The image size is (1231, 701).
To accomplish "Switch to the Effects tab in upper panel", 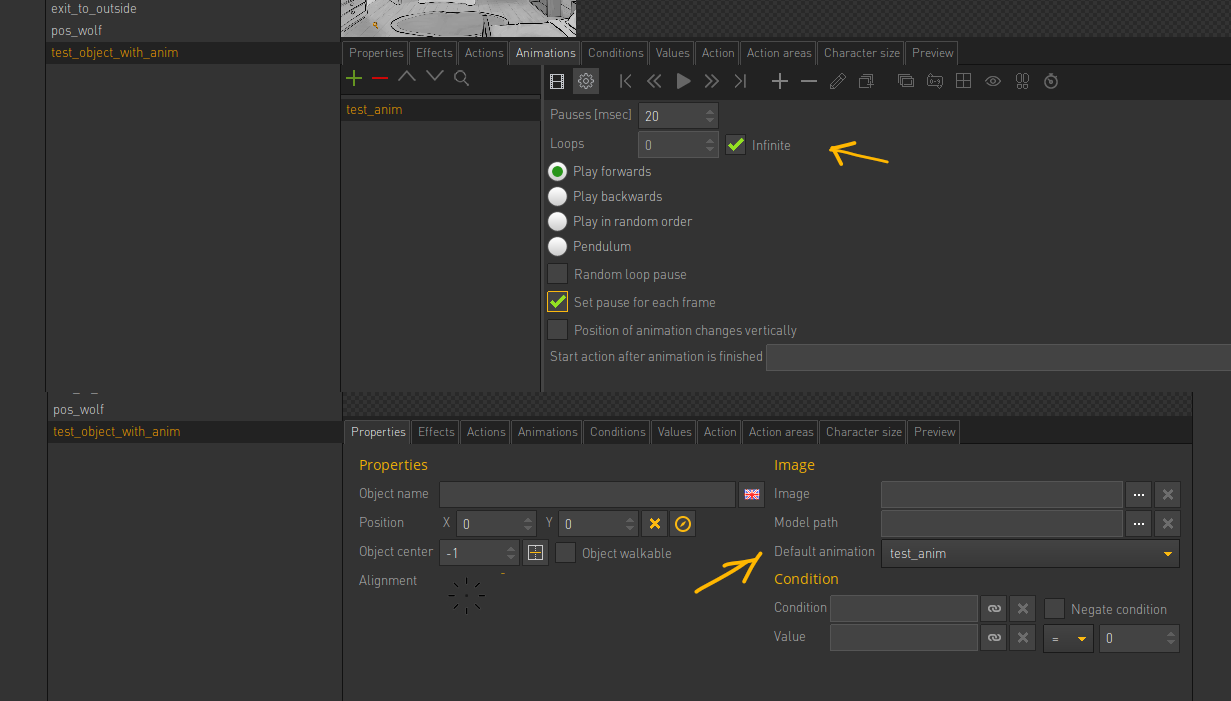I will [434, 53].
